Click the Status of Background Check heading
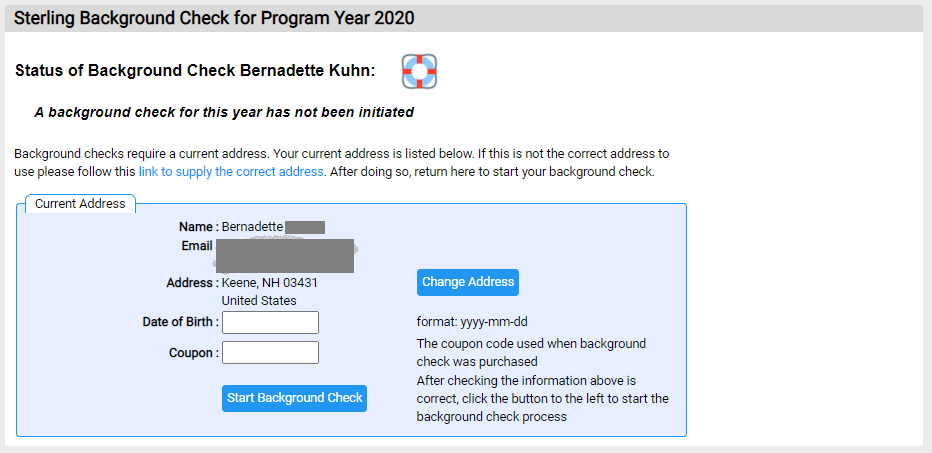 tap(195, 71)
